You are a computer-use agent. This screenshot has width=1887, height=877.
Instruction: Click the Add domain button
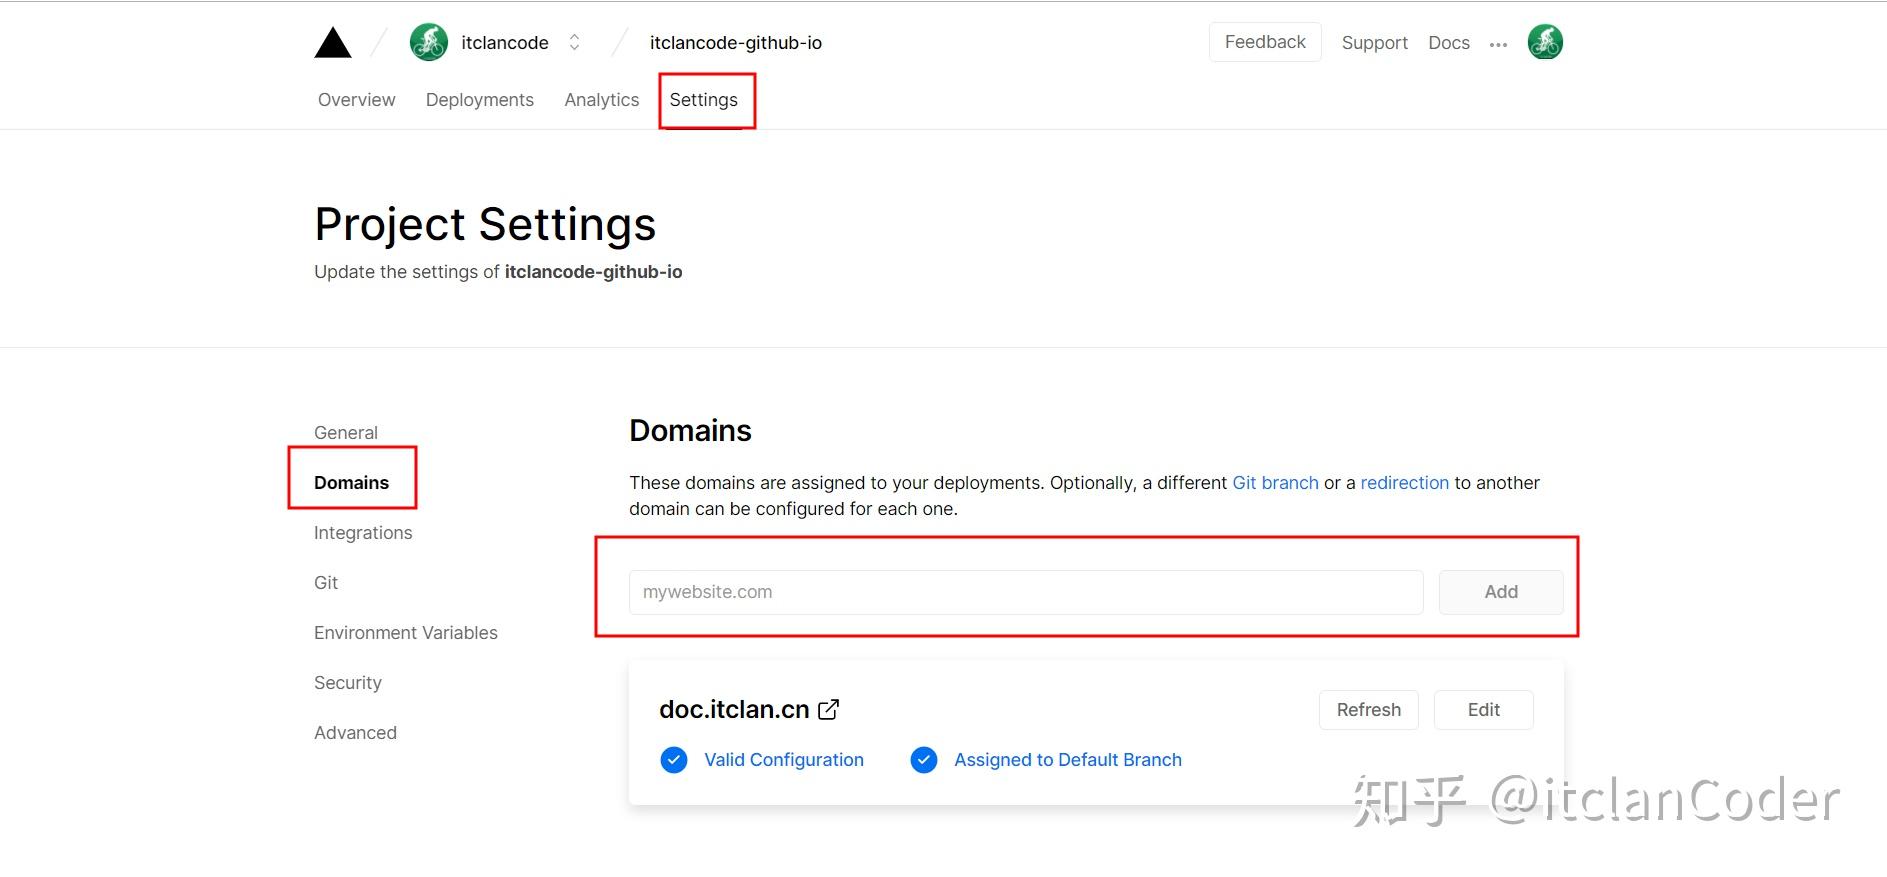click(x=1501, y=592)
